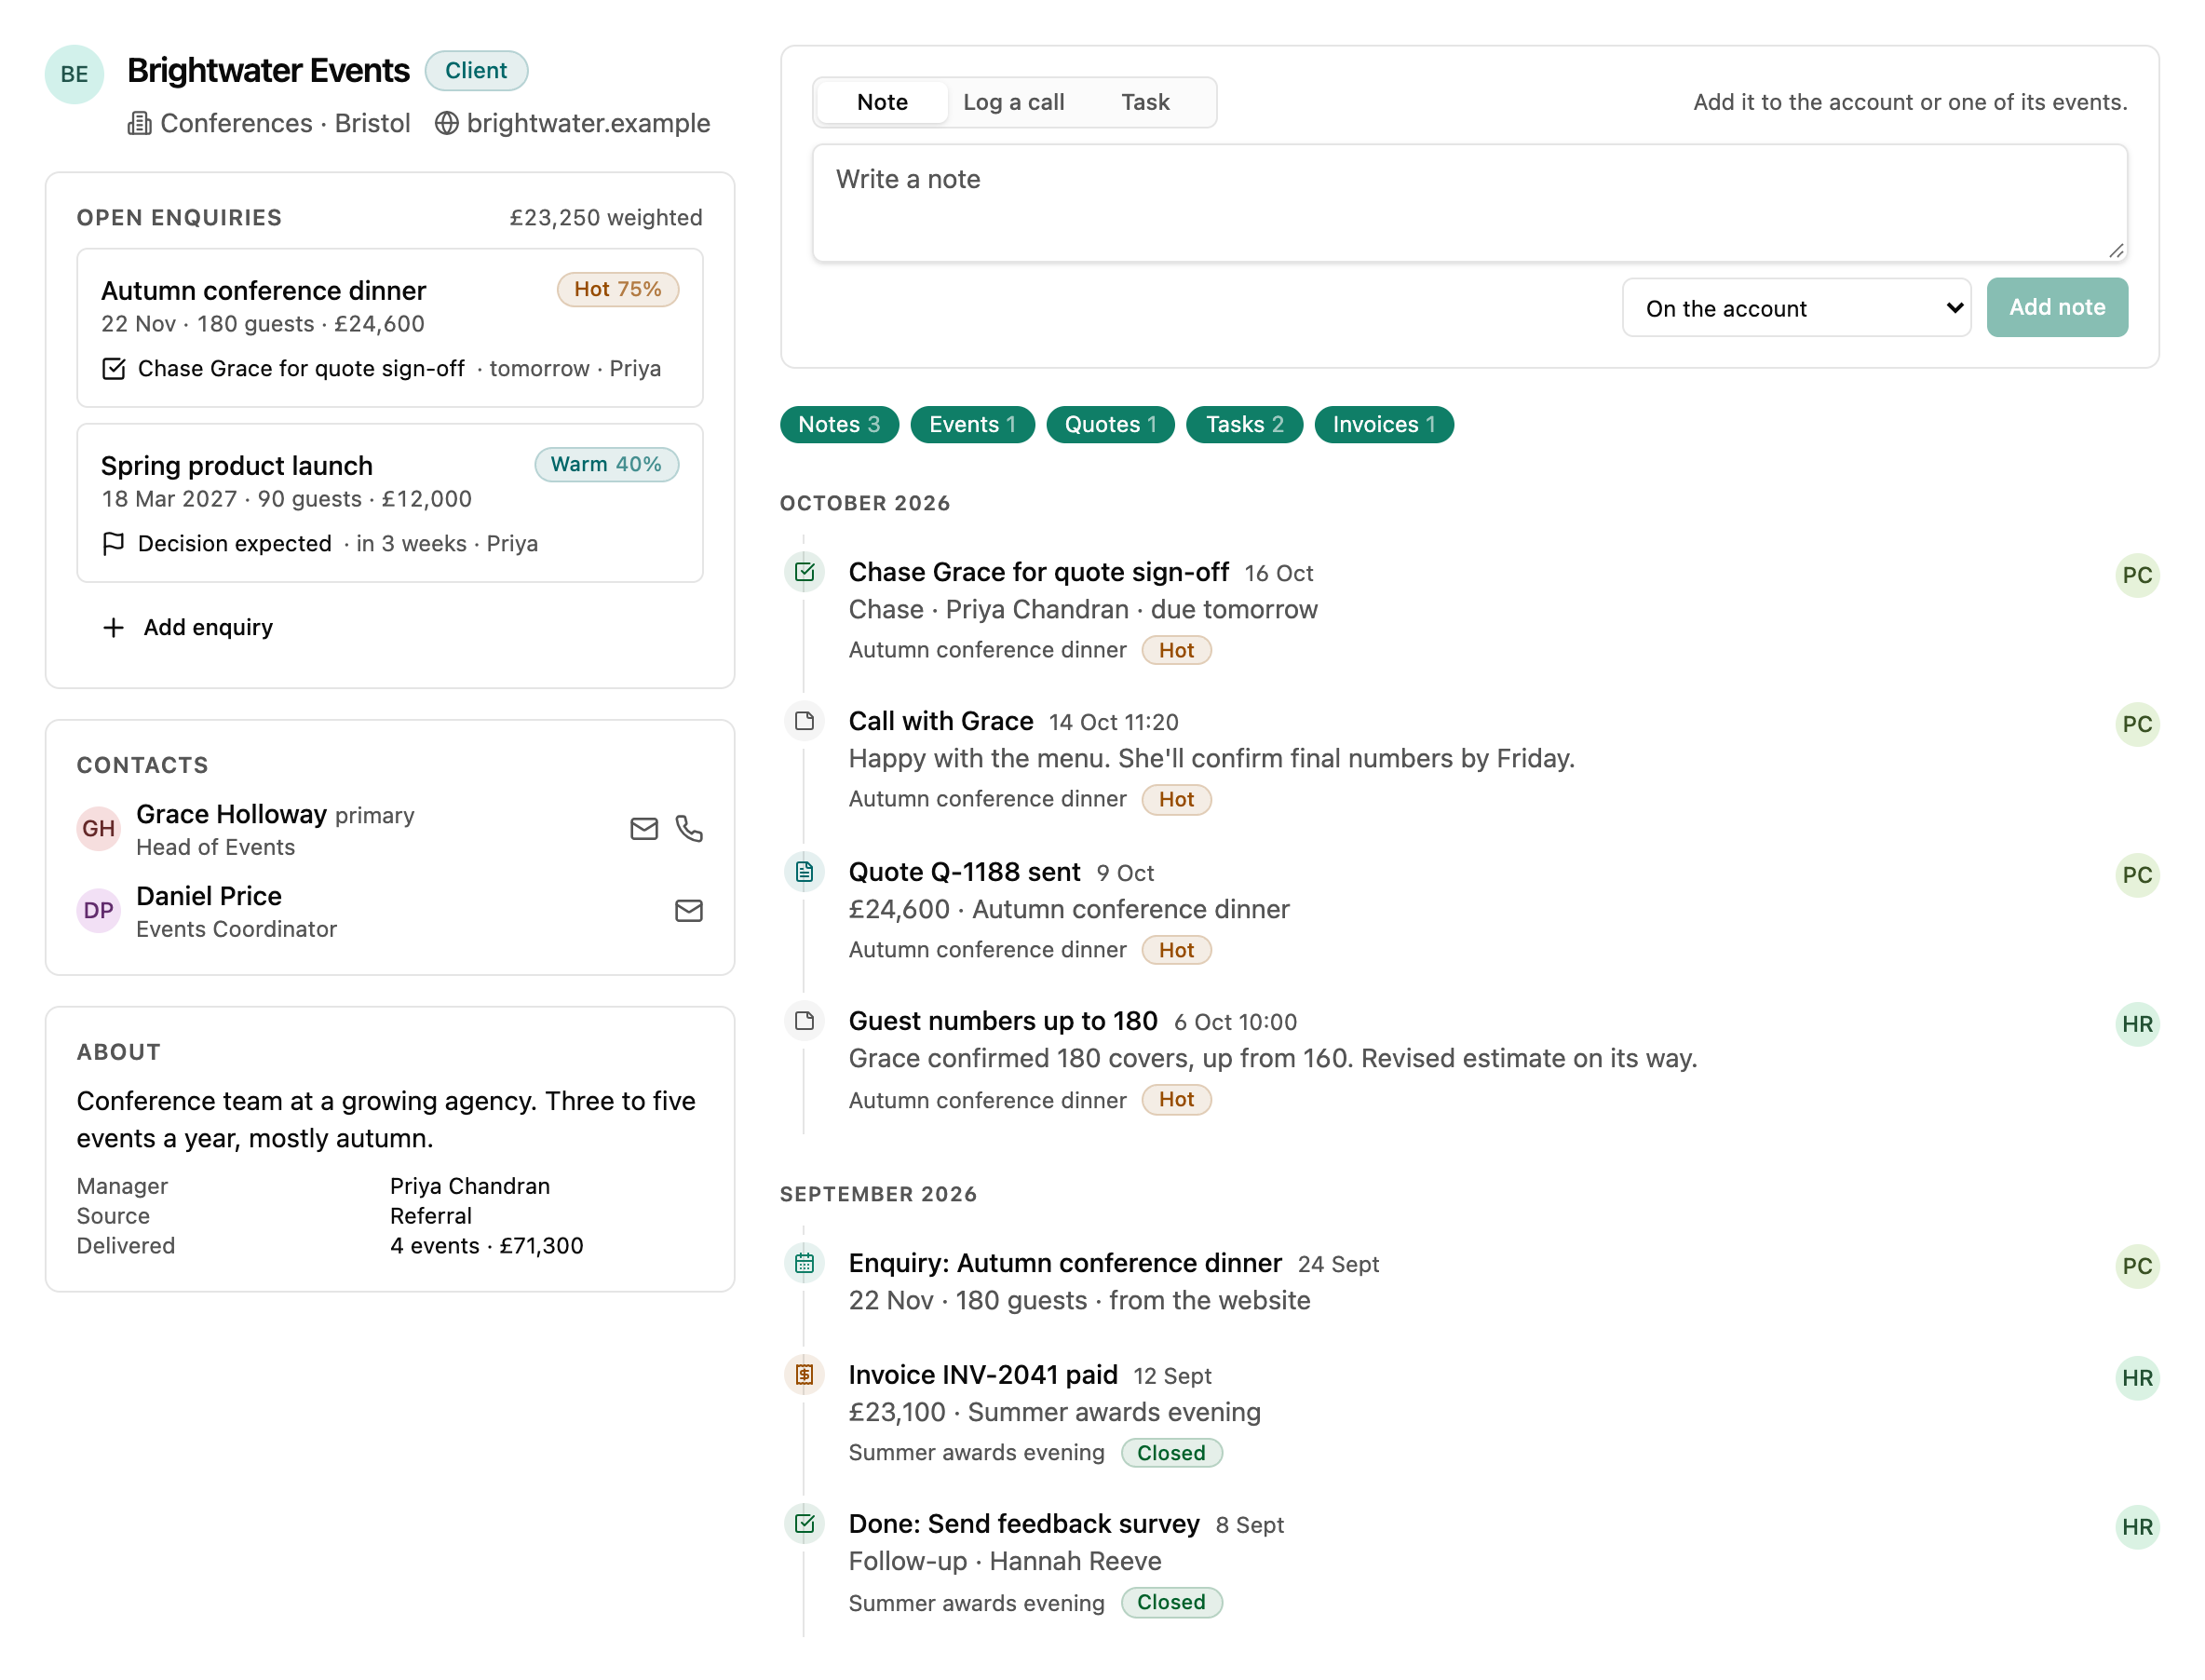
Task: Call Grace Holloway via phone icon
Action: pos(689,829)
